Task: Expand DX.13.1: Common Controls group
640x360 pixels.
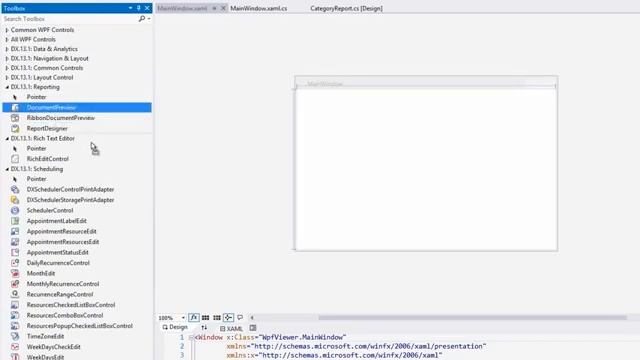Action: pyautogui.click(x=7, y=68)
